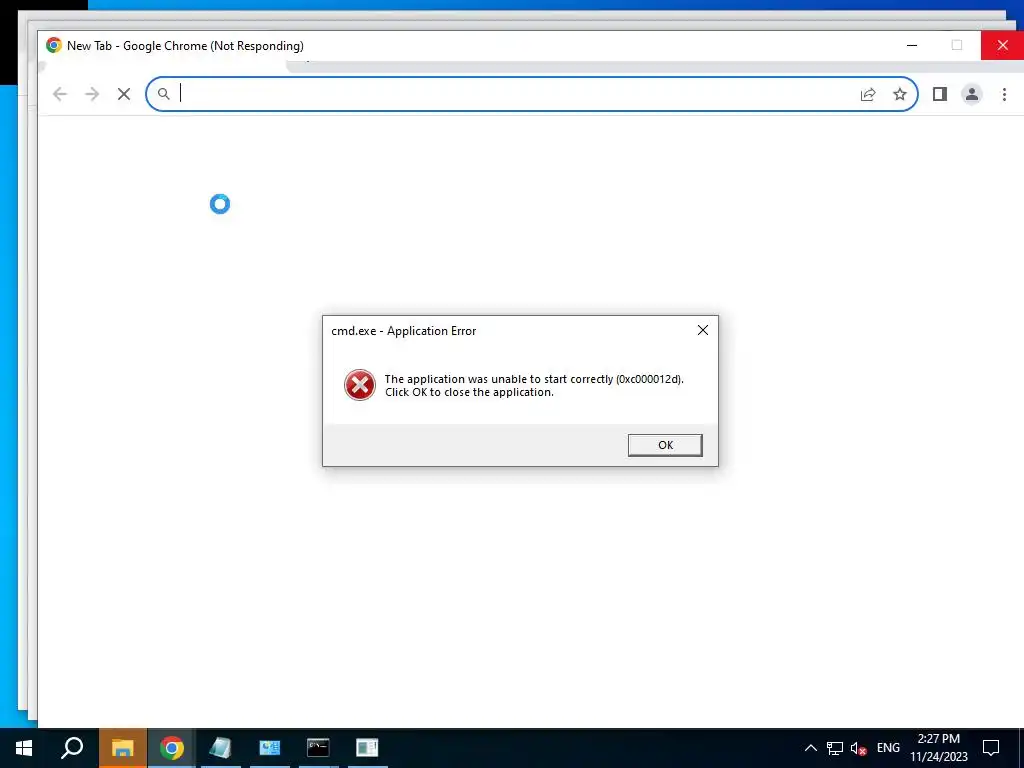Open the last taskbar app window icon
The height and width of the screenshot is (768, 1024).
pos(367,748)
